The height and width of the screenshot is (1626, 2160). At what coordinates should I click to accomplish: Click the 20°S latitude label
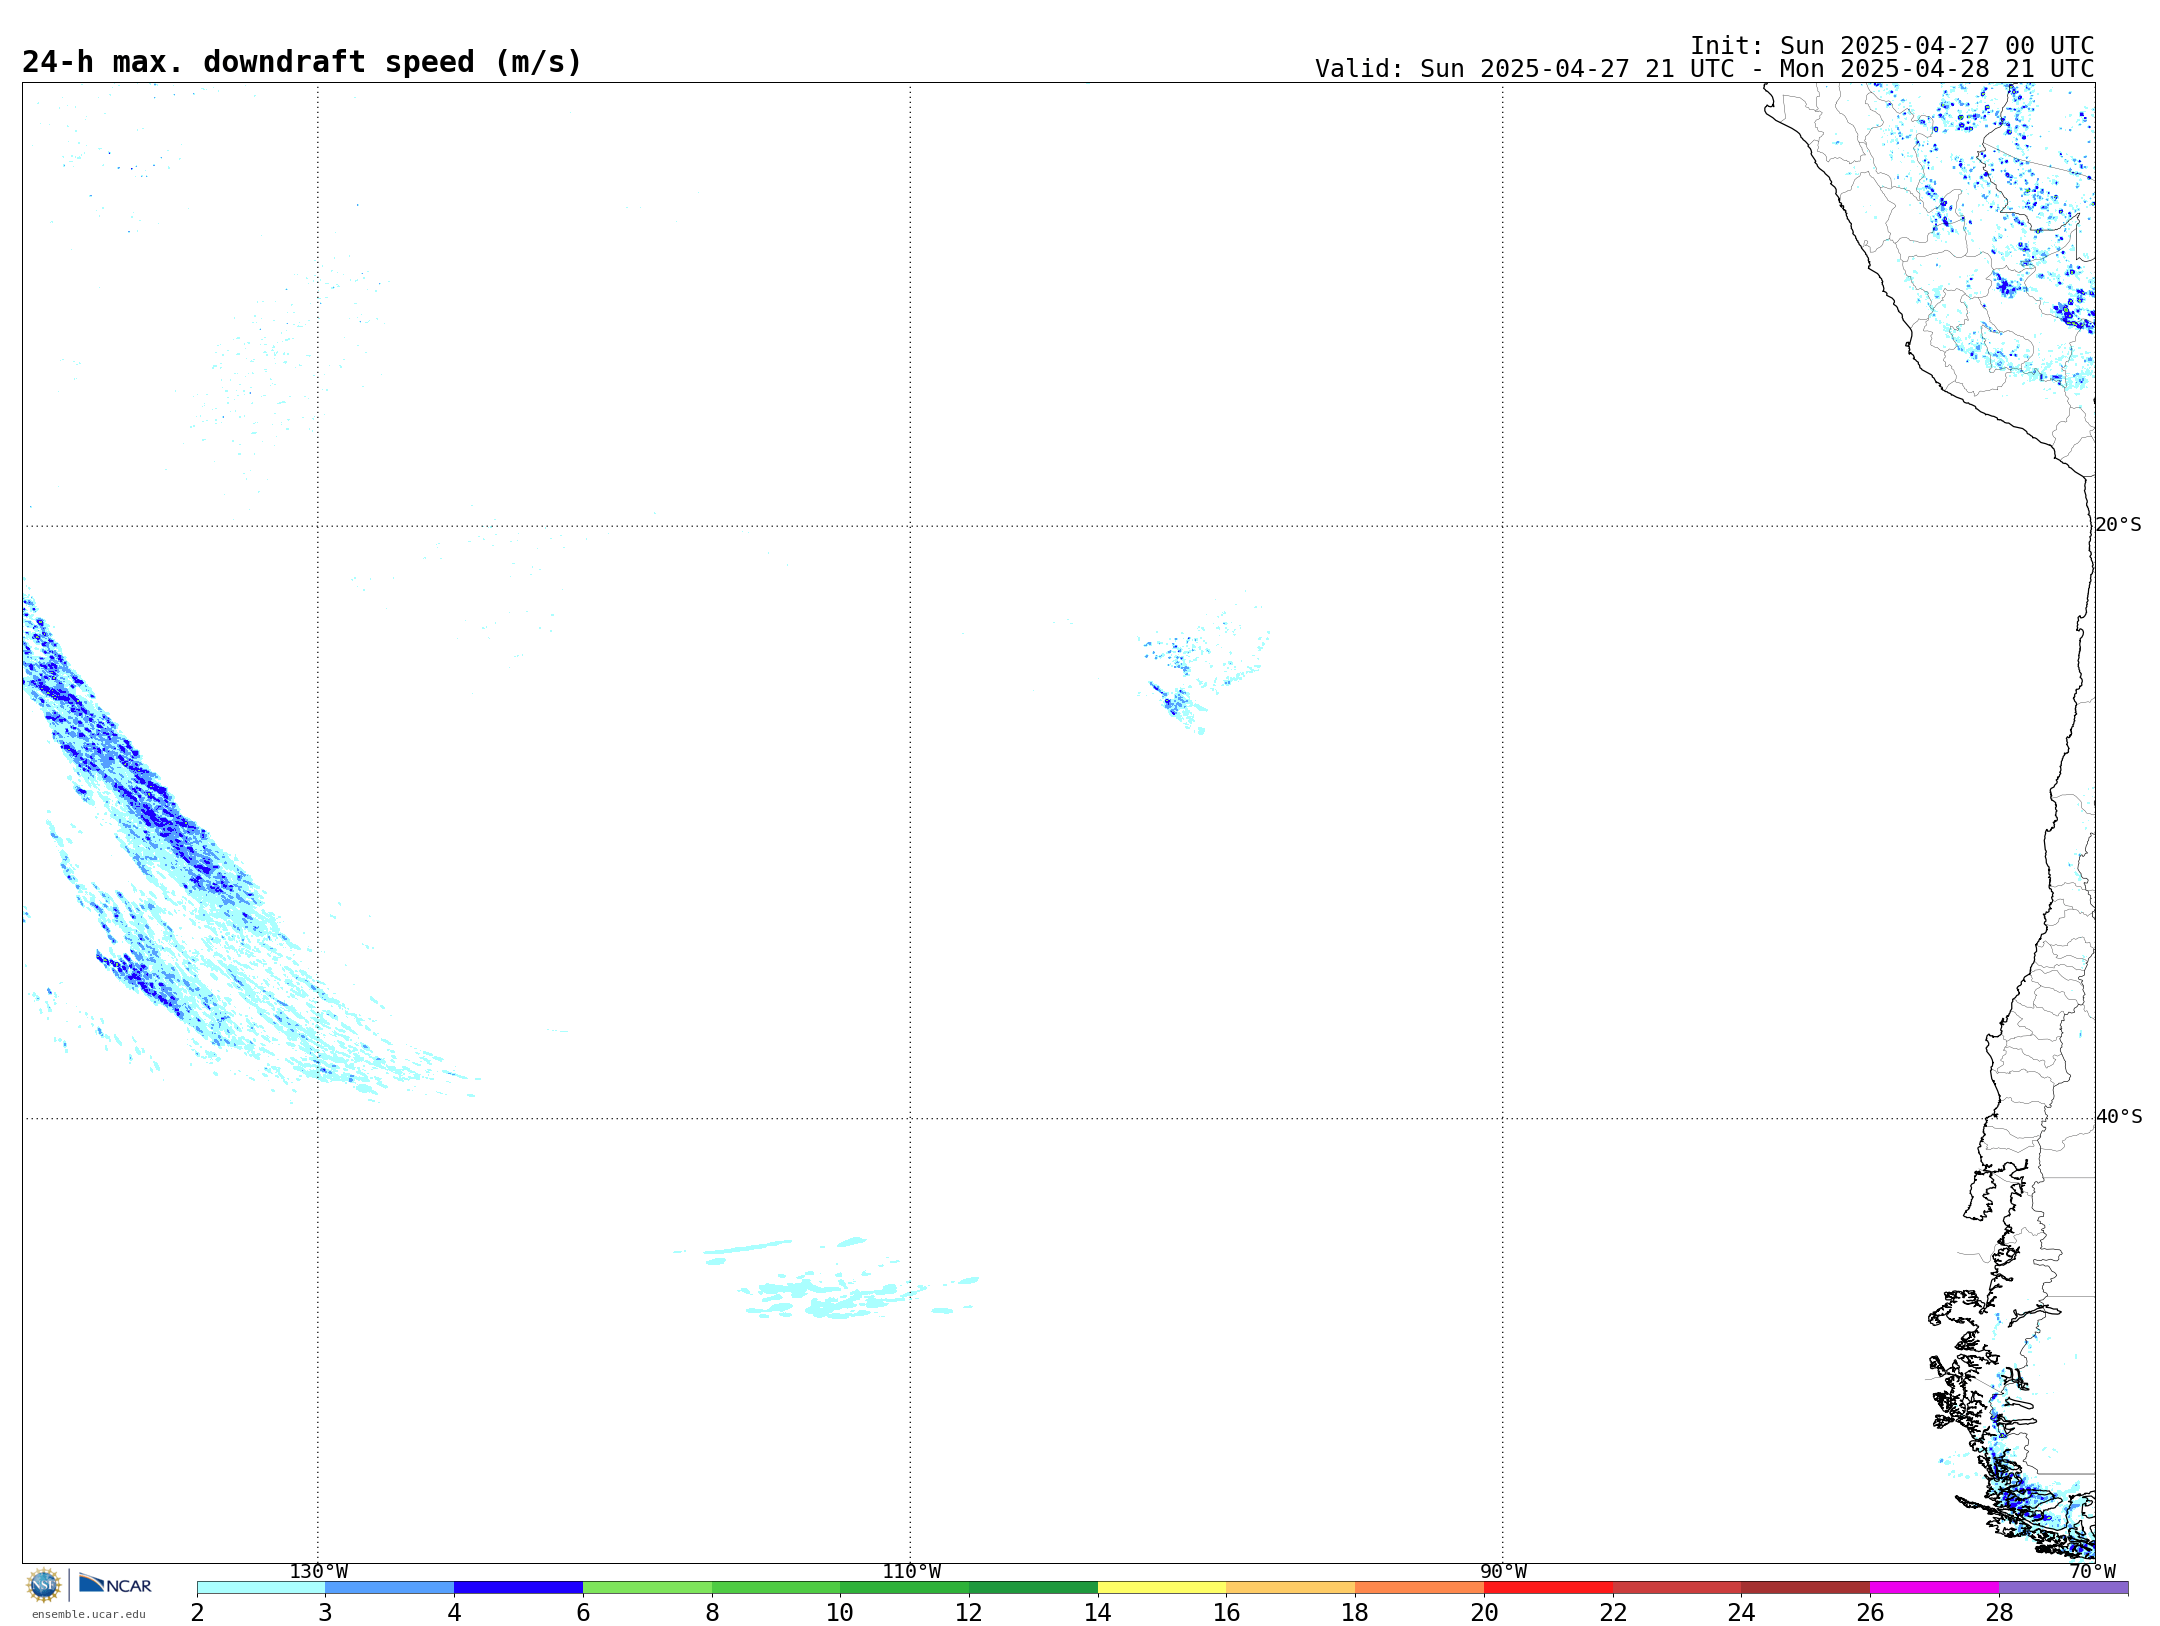click(x=2119, y=525)
